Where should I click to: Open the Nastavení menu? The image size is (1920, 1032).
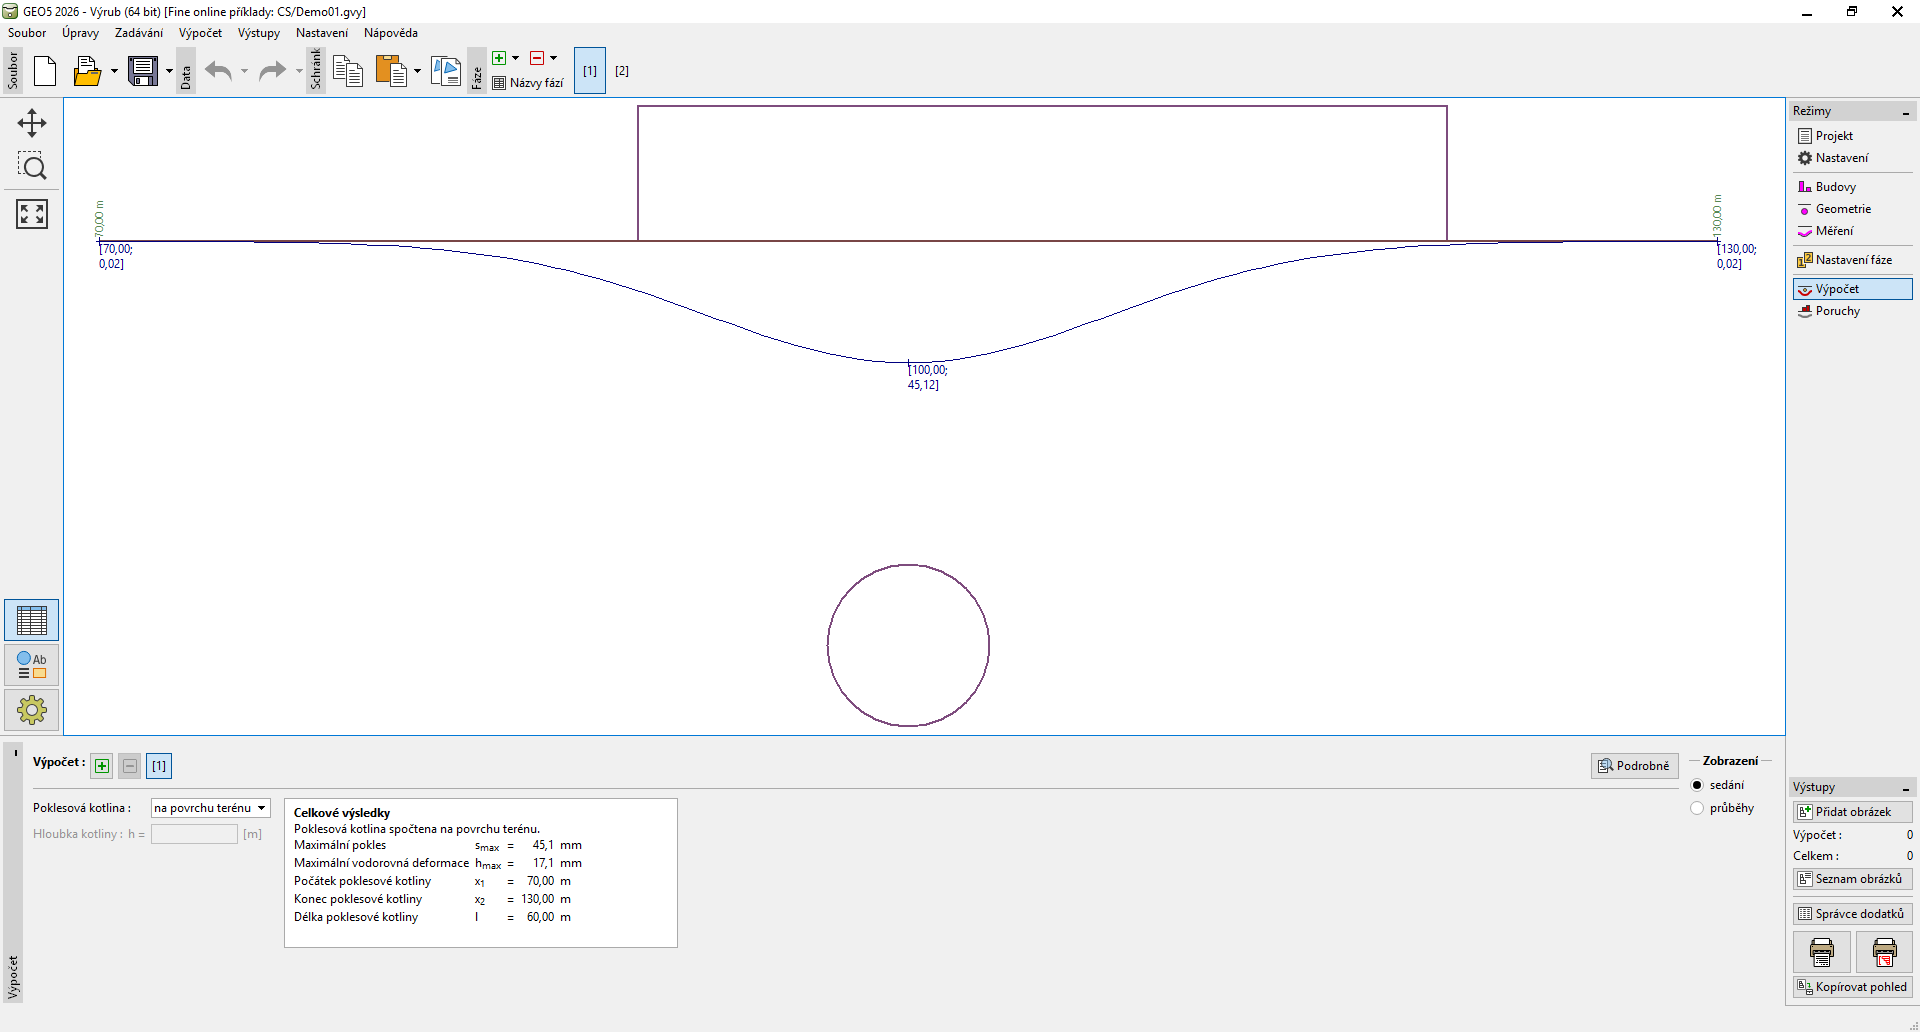tap(321, 33)
